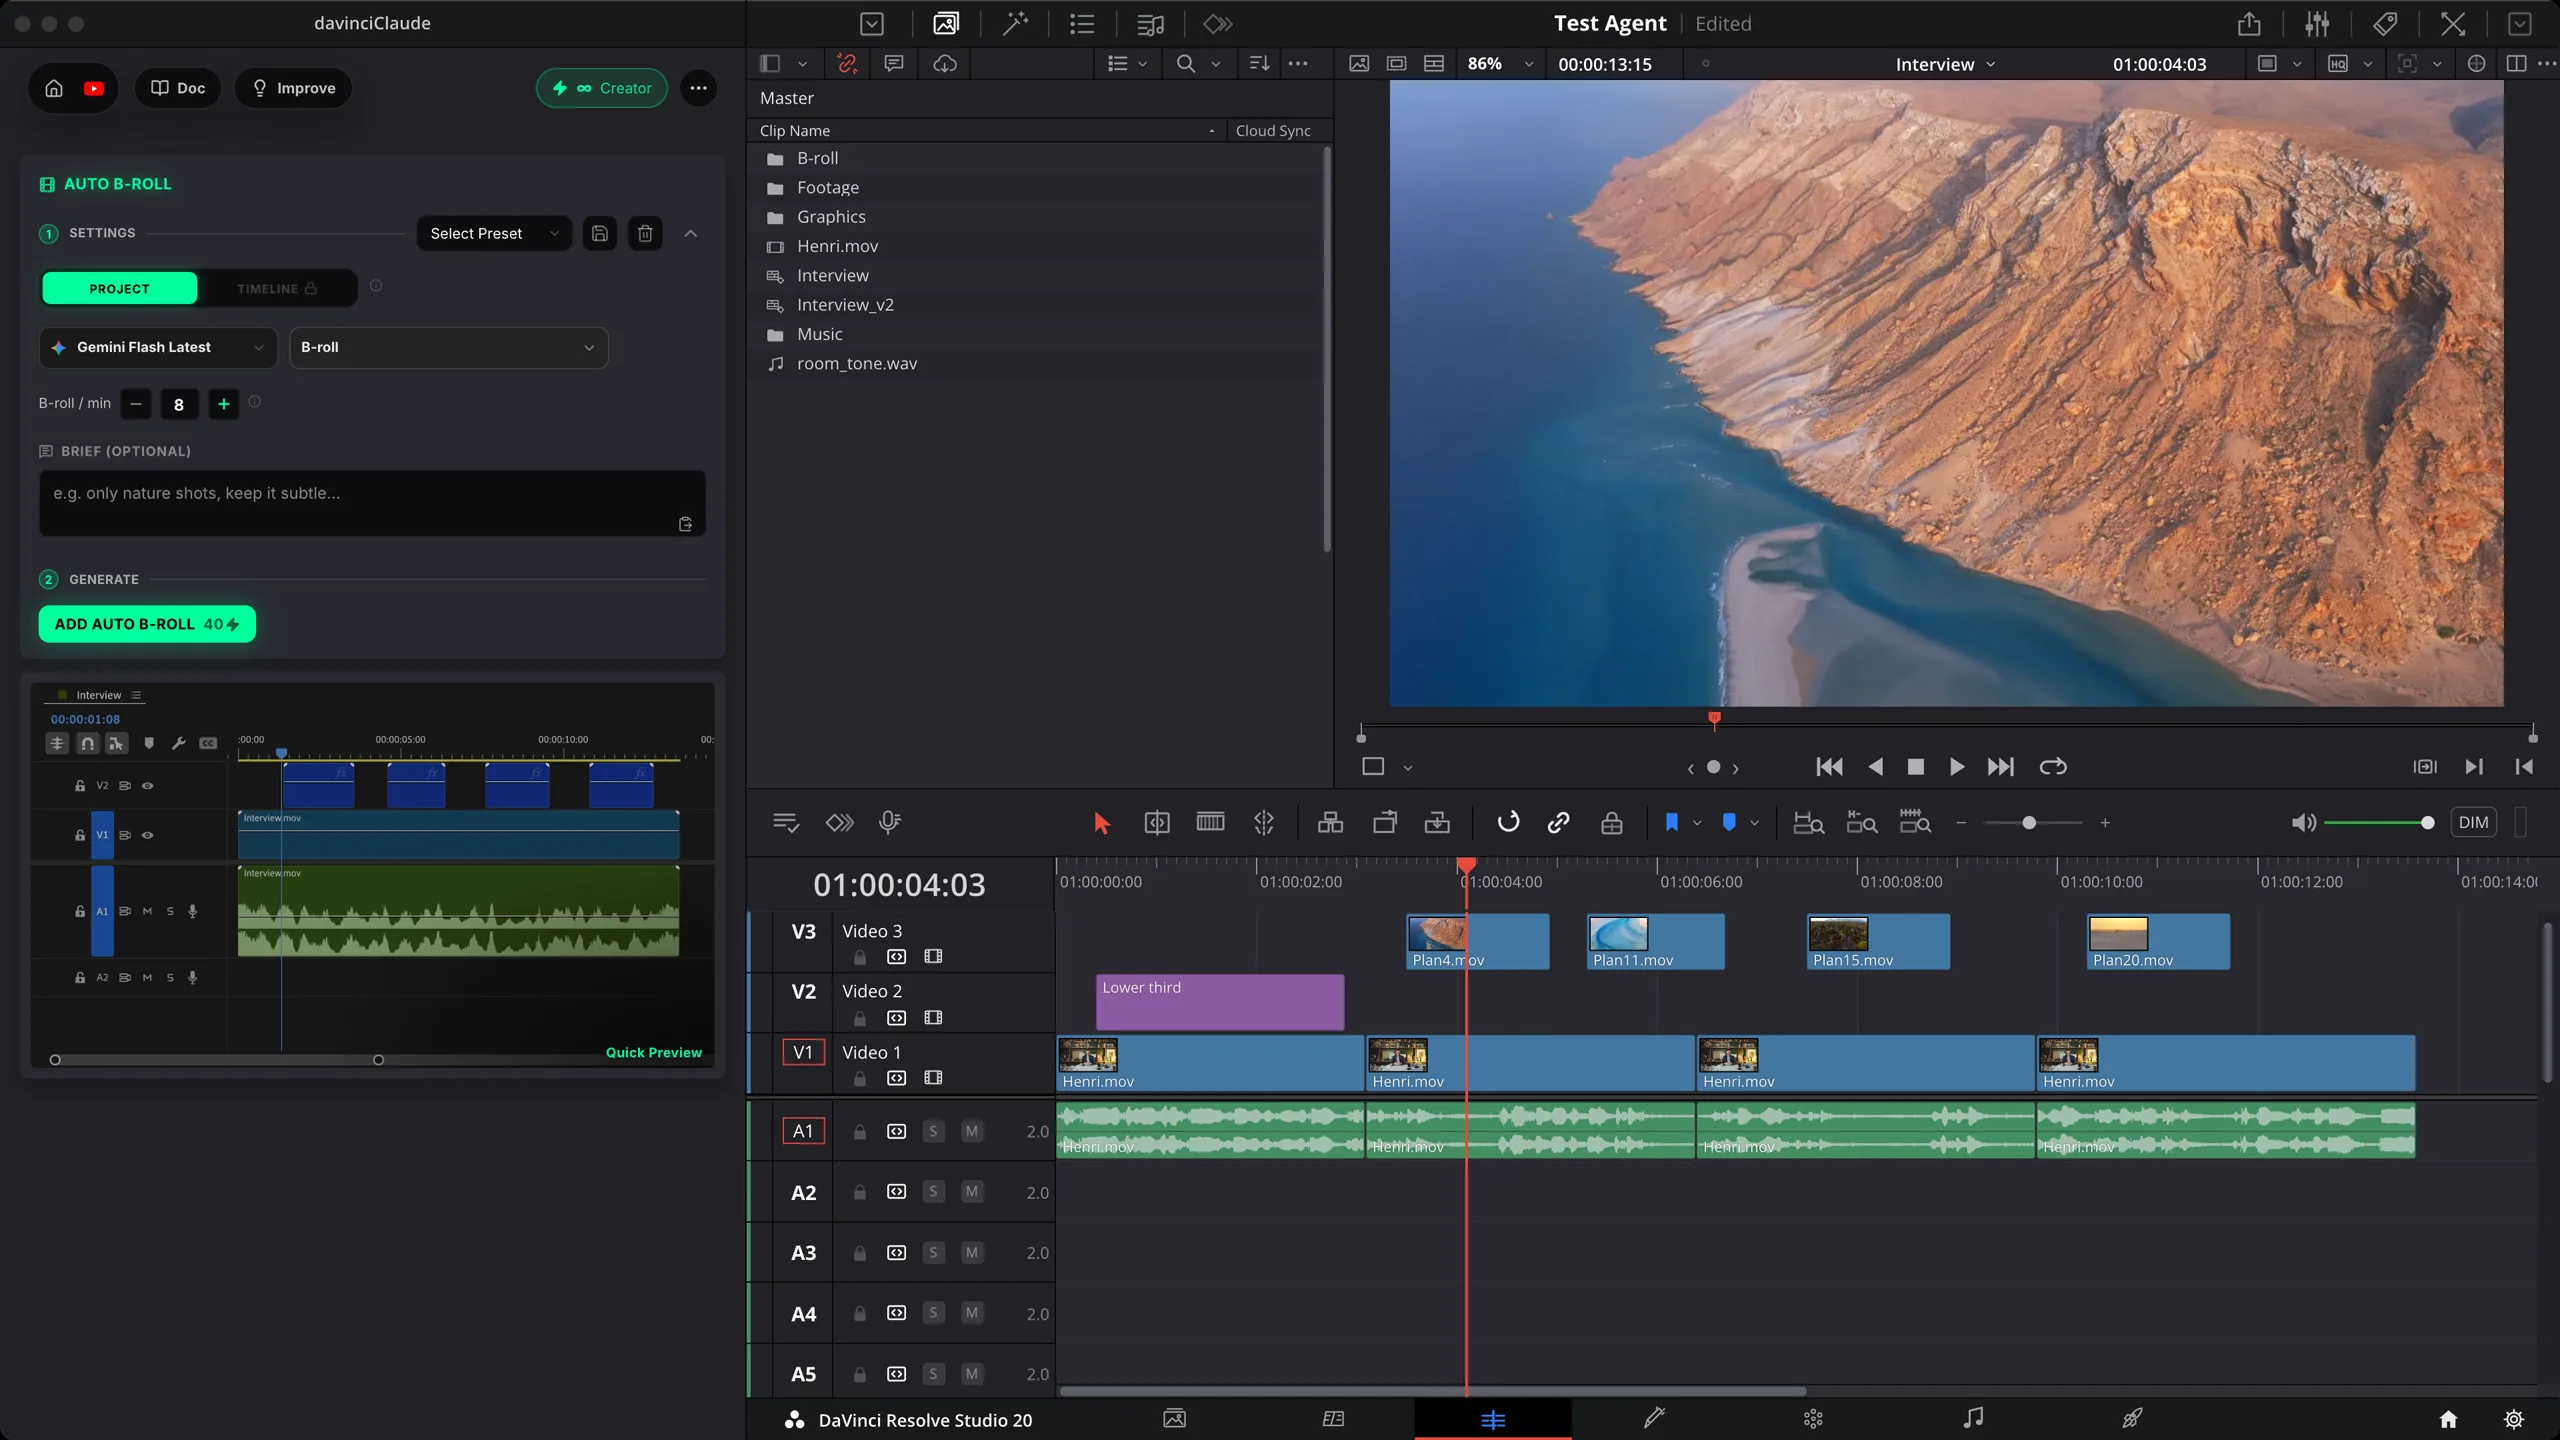Click the Custom Zoom icon
Screen dimensions: 2560x1440
(1915, 823)
